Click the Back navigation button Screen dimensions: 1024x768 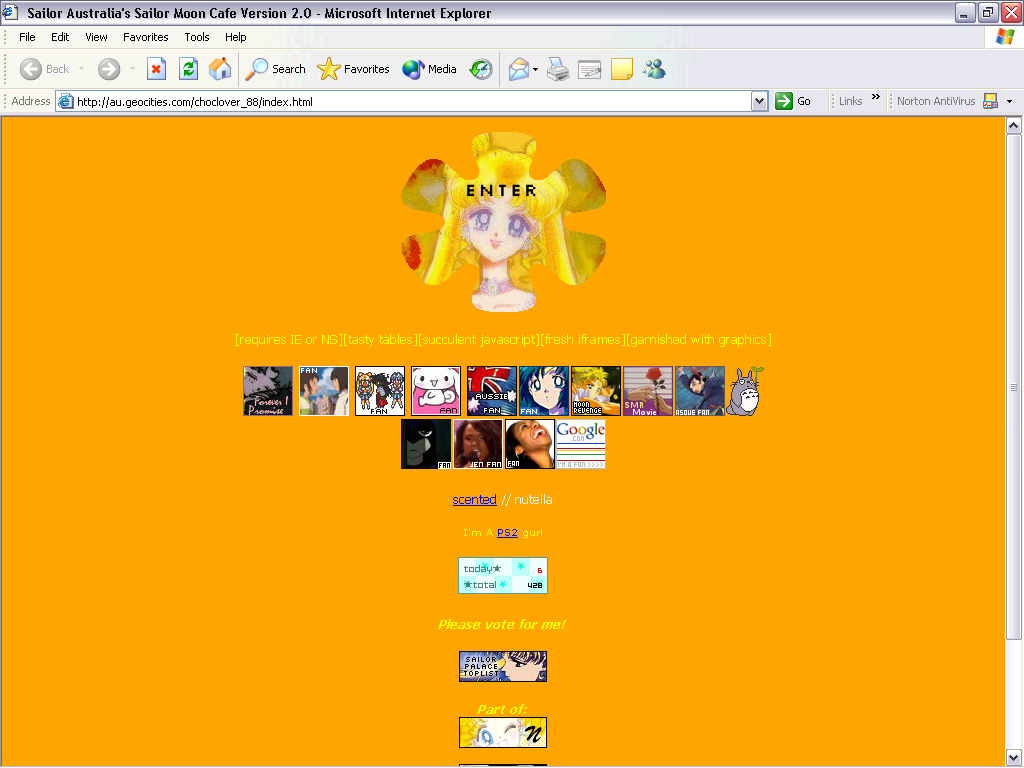pyautogui.click(x=44, y=69)
